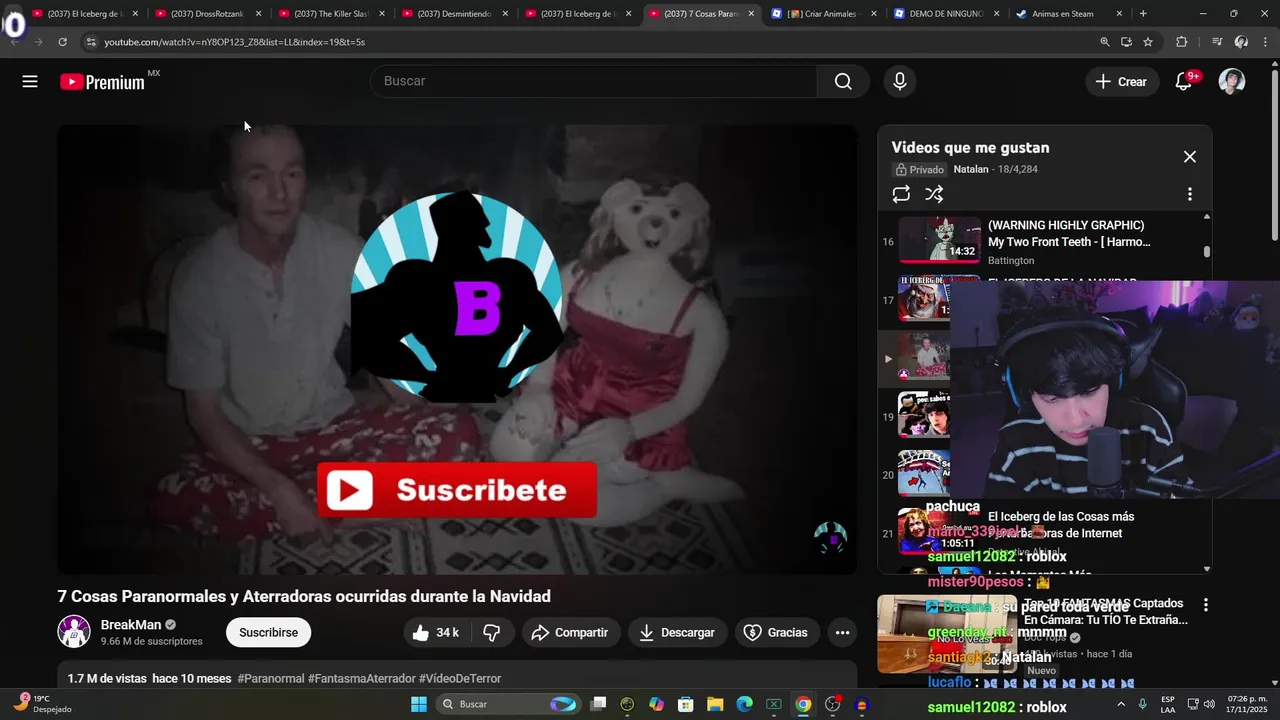
Task: Switch to DEMO DE NINGUNO tab
Action: point(945,14)
